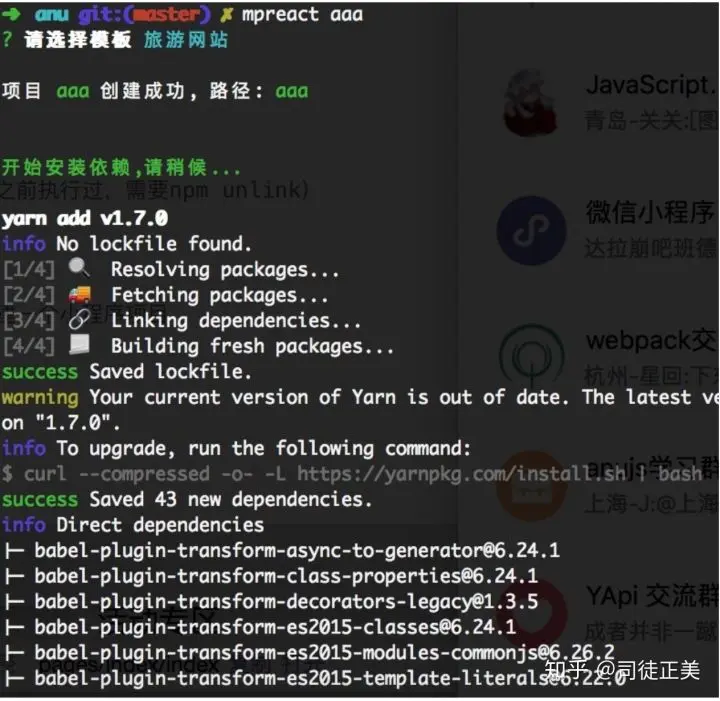Click the delivery truck emoji icon
The height and width of the screenshot is (701, 720).
(79, 293)
